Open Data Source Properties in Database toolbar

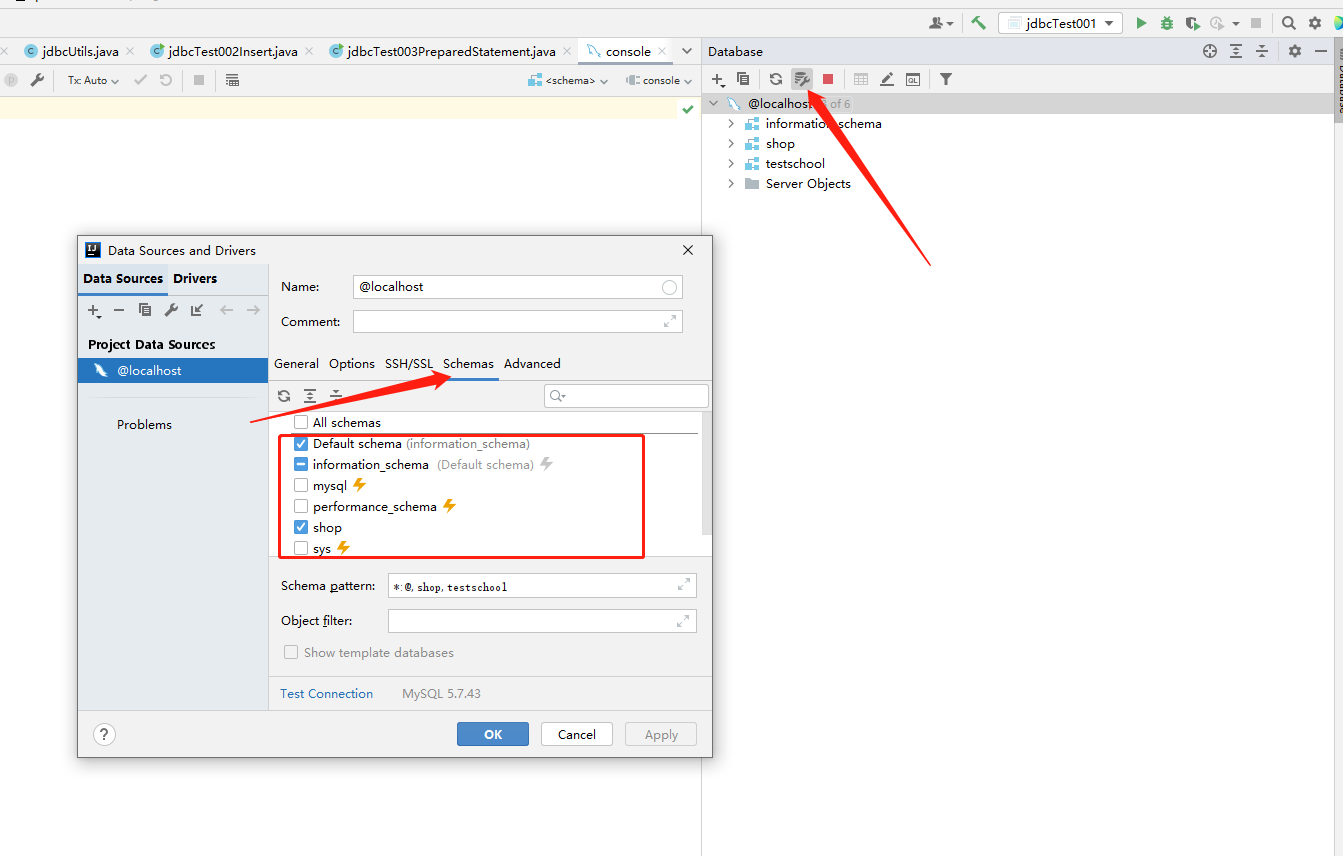click(x=801, y=79)
